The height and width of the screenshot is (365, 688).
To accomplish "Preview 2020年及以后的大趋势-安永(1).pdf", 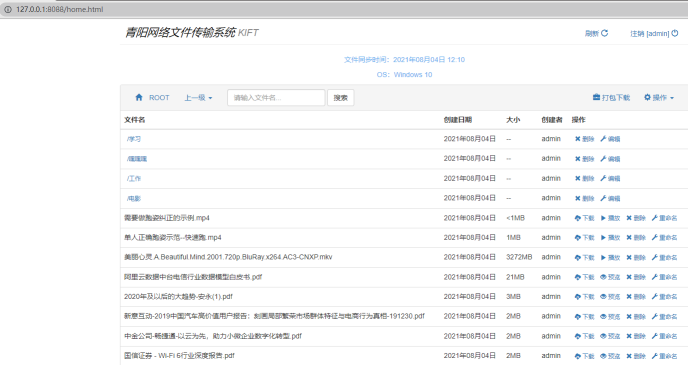I will click(x=610, y=297).
